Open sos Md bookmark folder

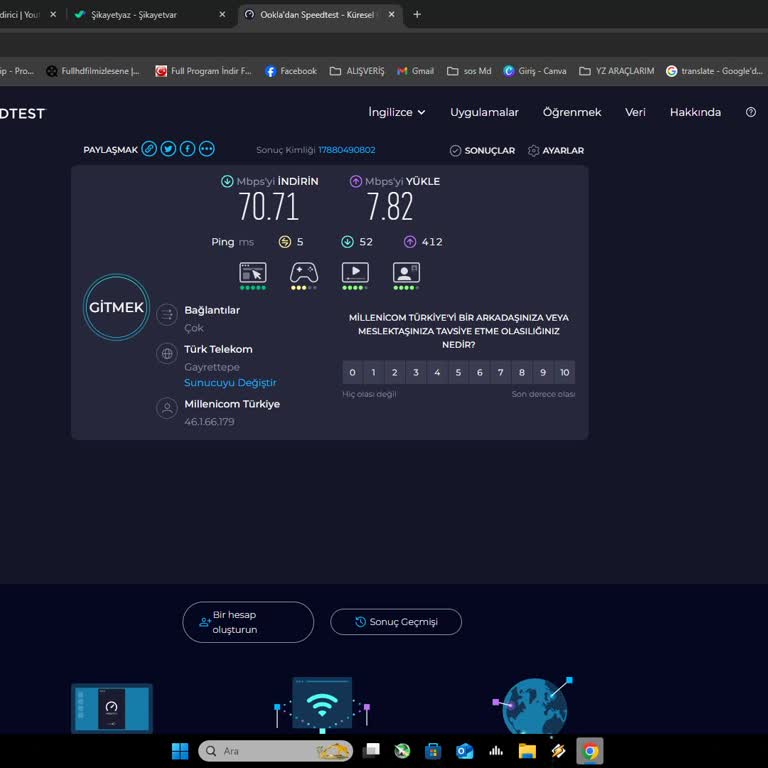click(x=469, y=71)
